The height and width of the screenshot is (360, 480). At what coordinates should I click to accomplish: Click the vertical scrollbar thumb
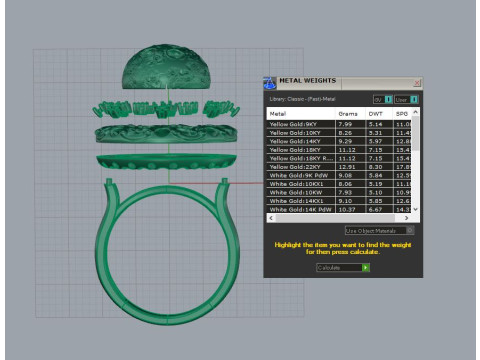pos(415,133)
